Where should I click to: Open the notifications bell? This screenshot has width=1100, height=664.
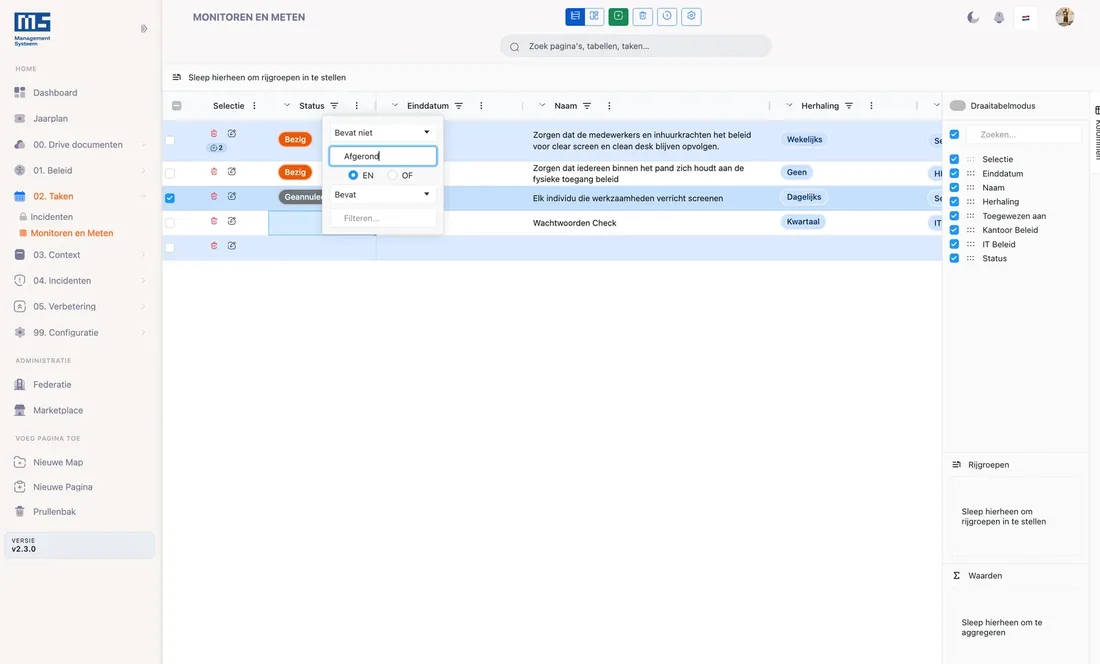[999, 18]
